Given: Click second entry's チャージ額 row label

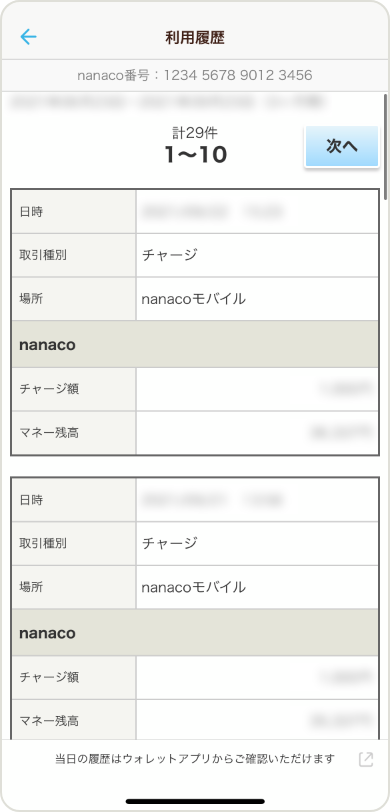Looking at the screenshot, I should tap(49, 677).
